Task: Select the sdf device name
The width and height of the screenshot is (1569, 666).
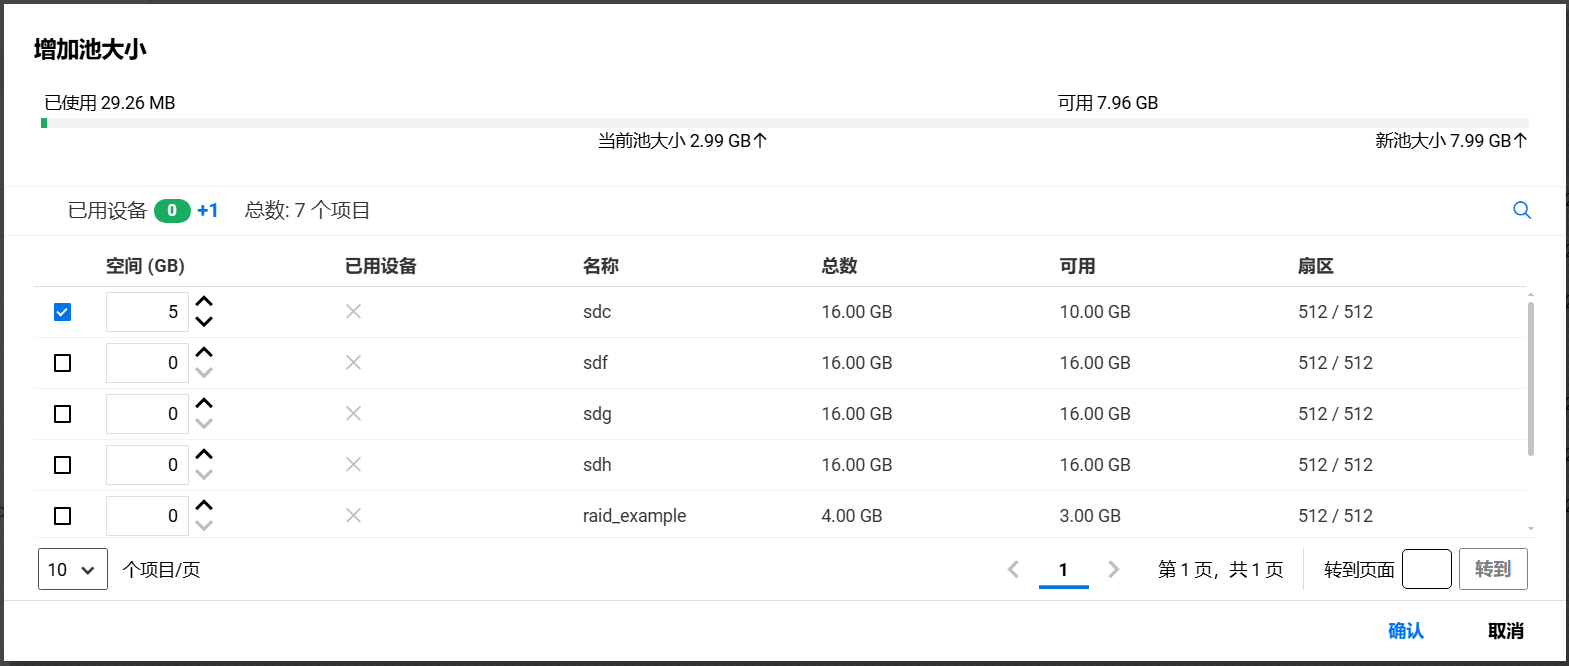Action: 595,363
